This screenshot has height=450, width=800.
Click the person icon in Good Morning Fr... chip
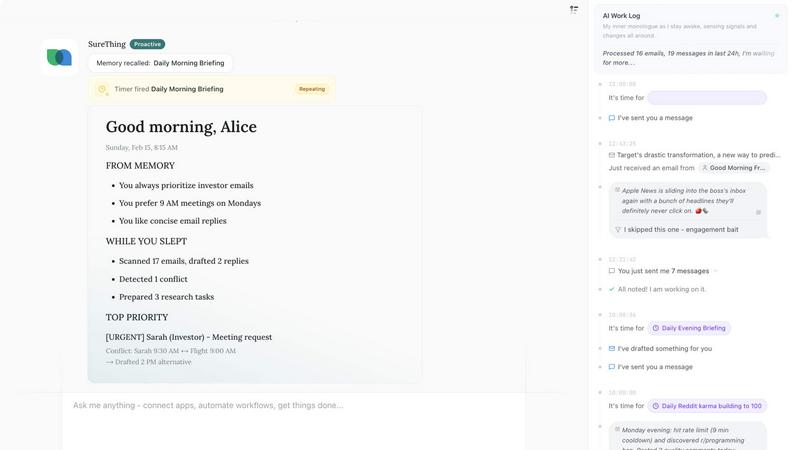click(x=705, y=168)
